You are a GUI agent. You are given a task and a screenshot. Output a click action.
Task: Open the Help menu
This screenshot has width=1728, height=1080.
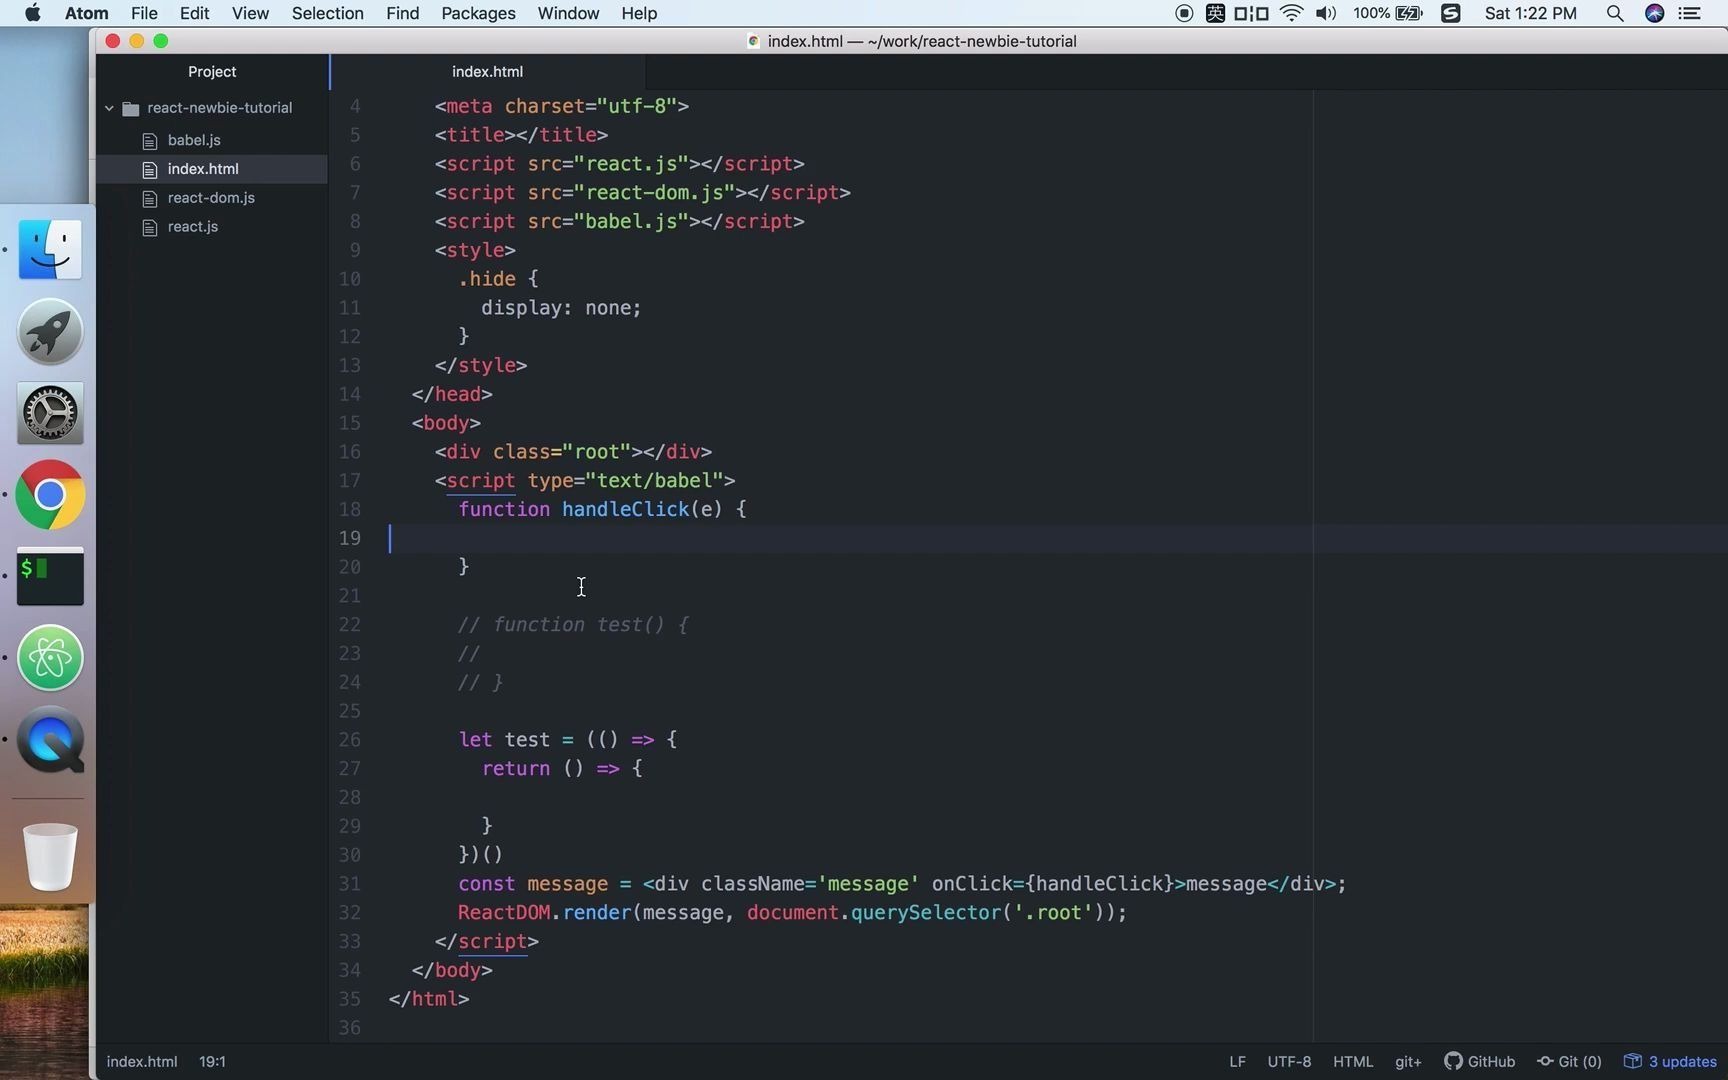pos(639,13)
